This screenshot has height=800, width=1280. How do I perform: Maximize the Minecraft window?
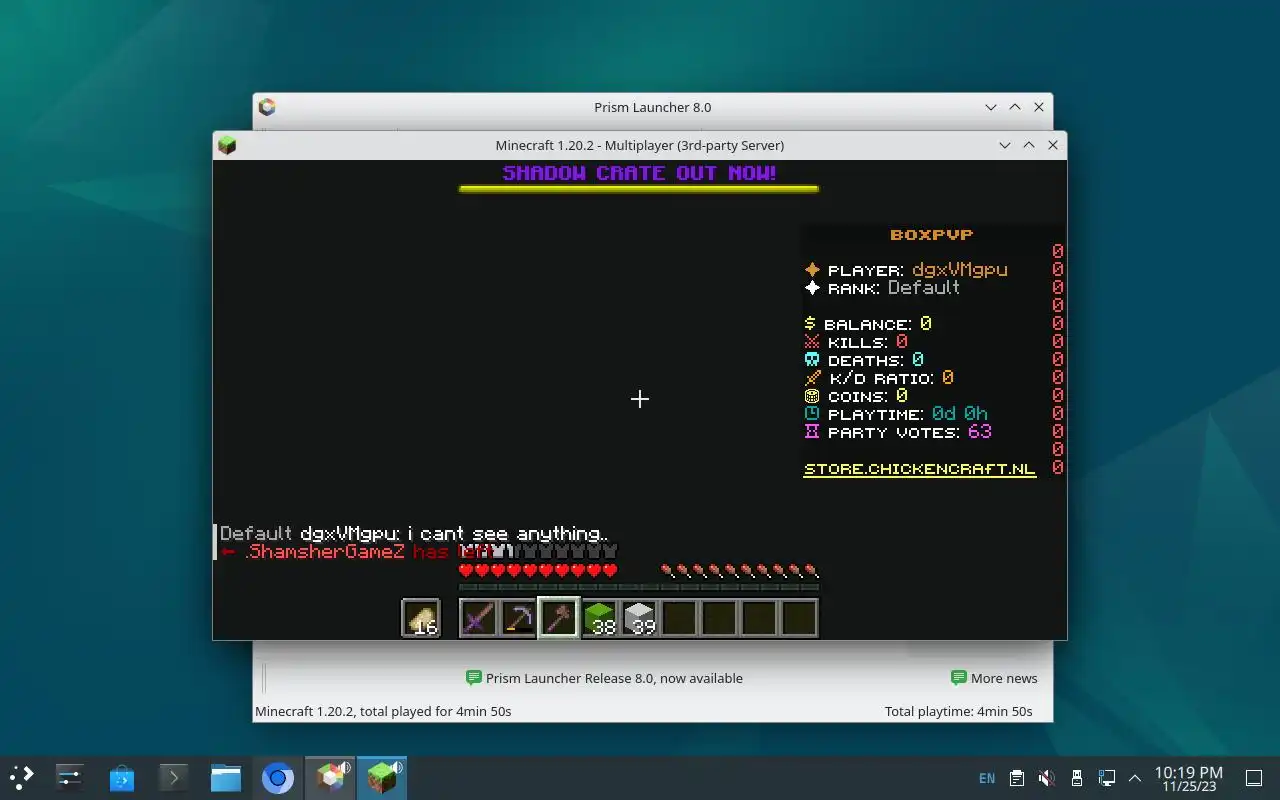point(1029,145)
